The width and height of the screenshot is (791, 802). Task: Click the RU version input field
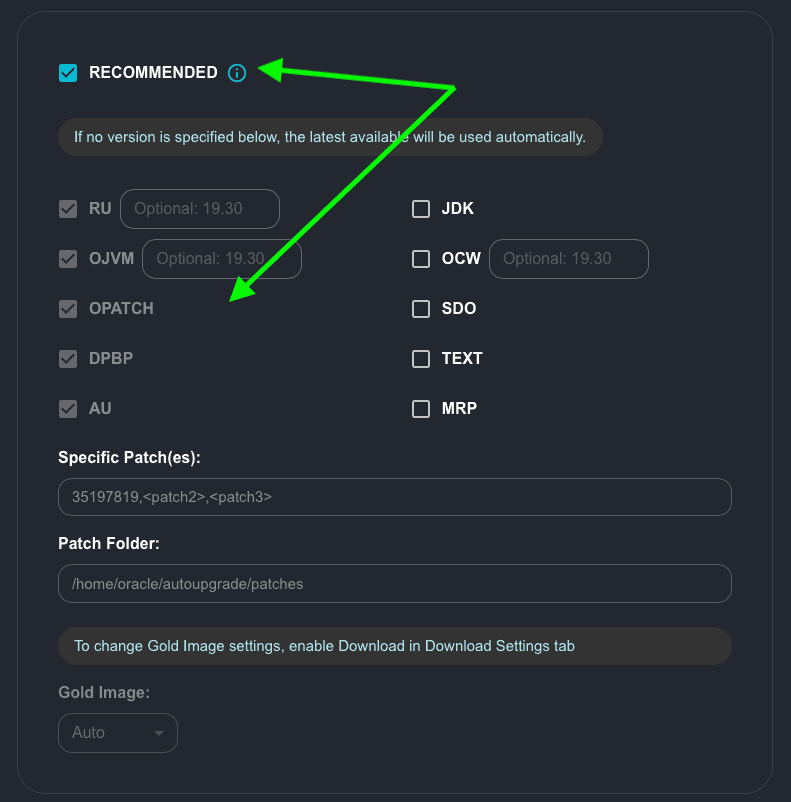tap(199, 208)
